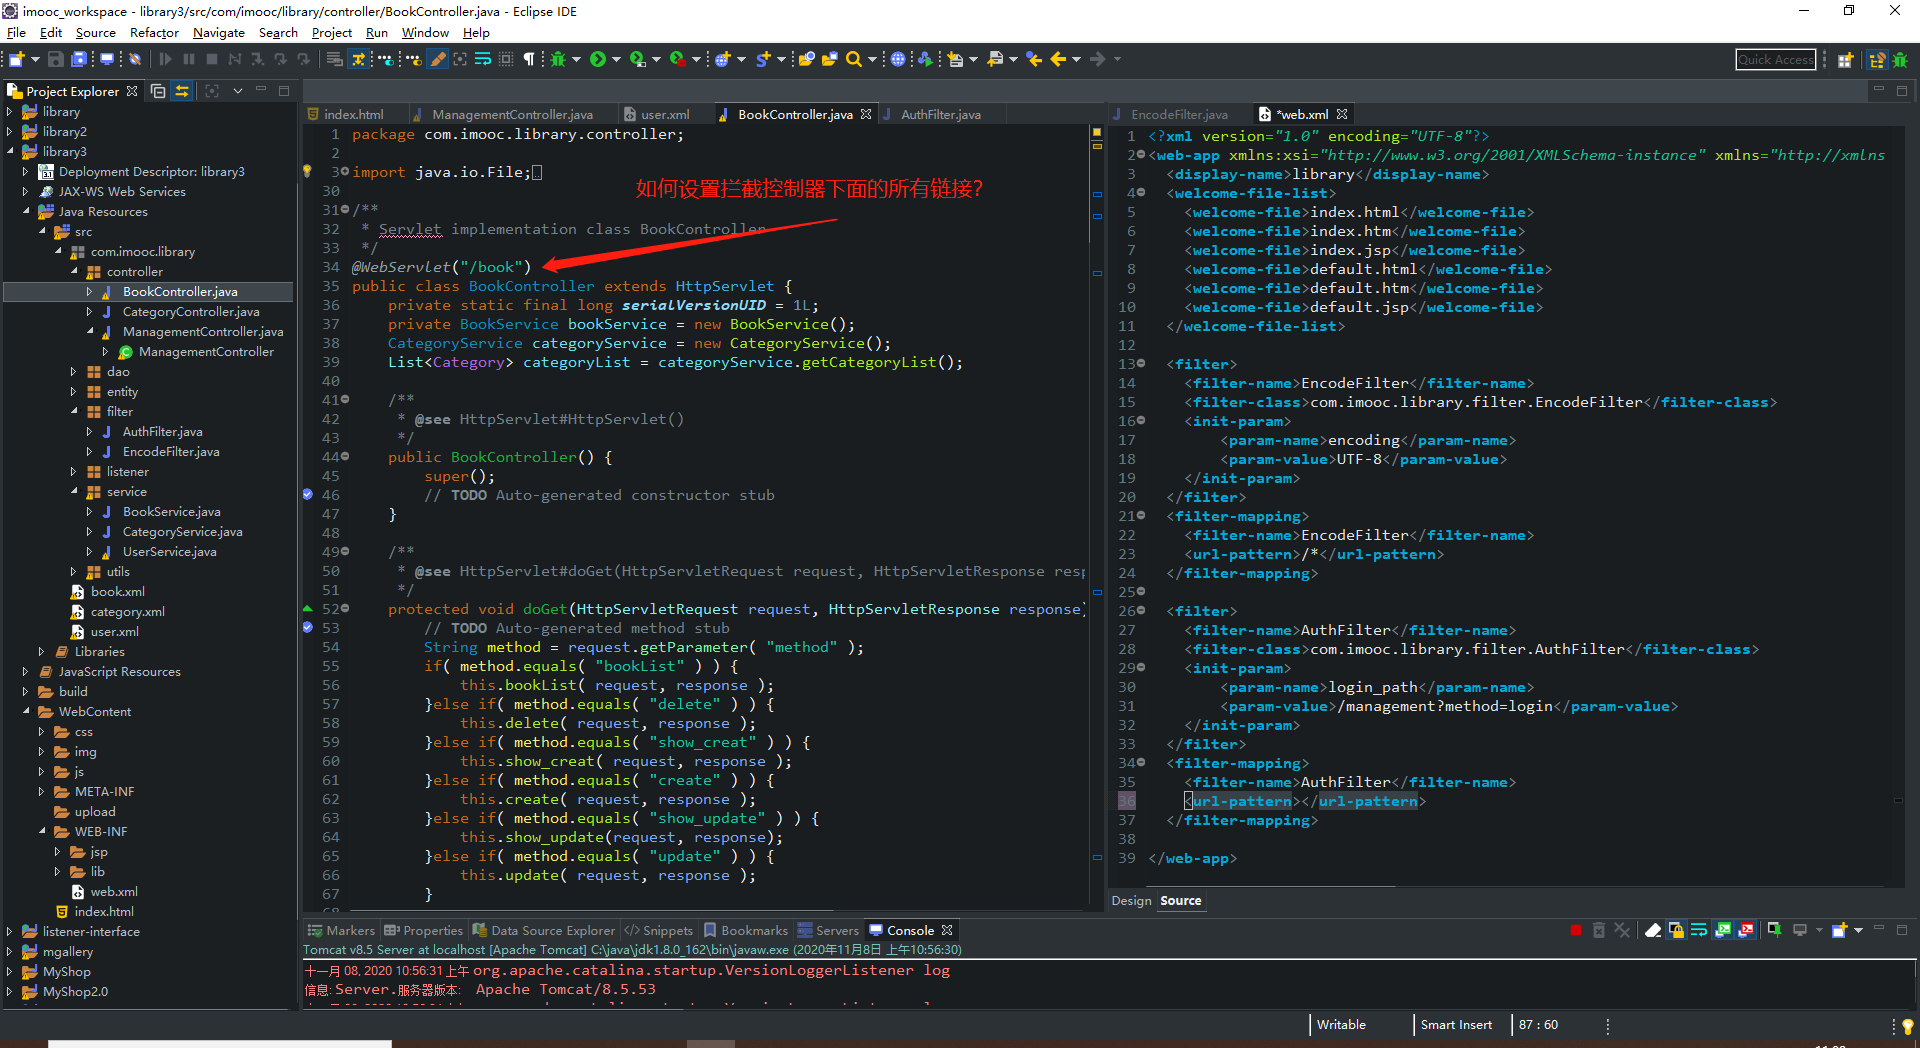Image resolution: width=1920 pixels, height=1048 pixels.
Task: Close the web.xml editor tab
Action: pos(1342,115)
